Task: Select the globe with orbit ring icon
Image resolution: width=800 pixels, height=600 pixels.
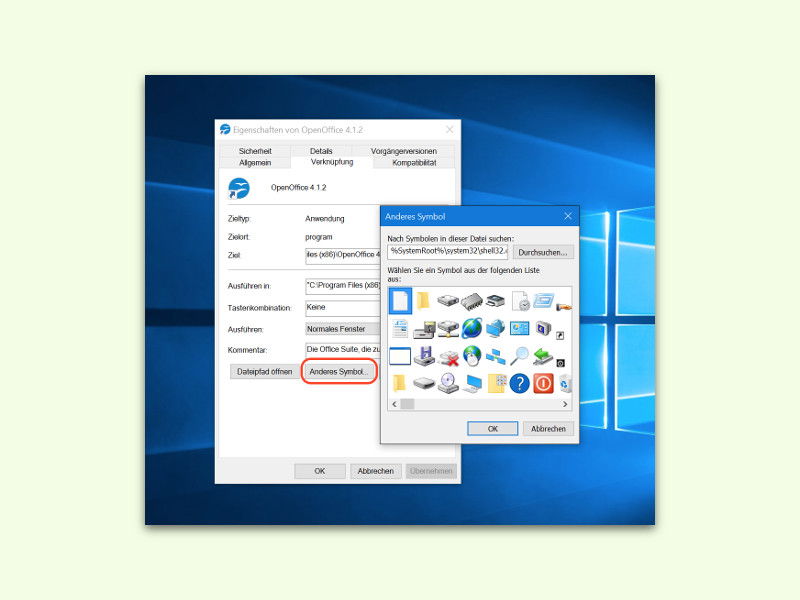Action: (472, 328)
